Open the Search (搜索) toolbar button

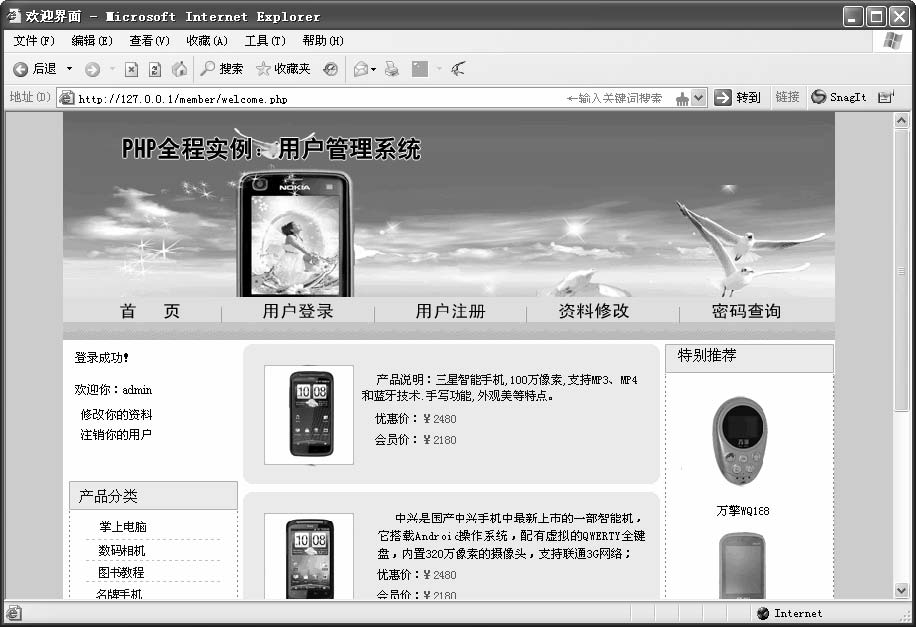point(221,69)
